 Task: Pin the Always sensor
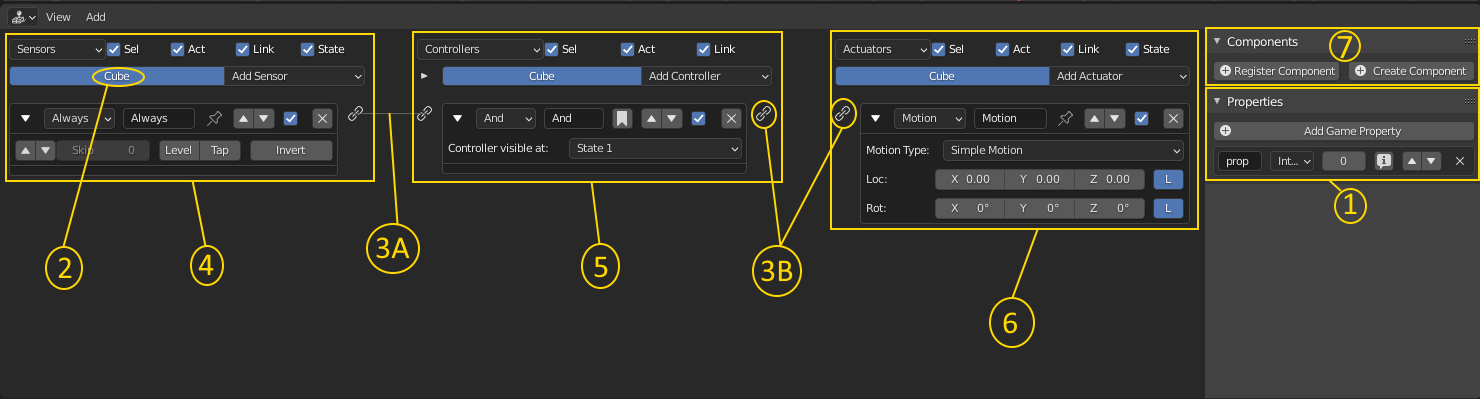(x=214, y=118)
